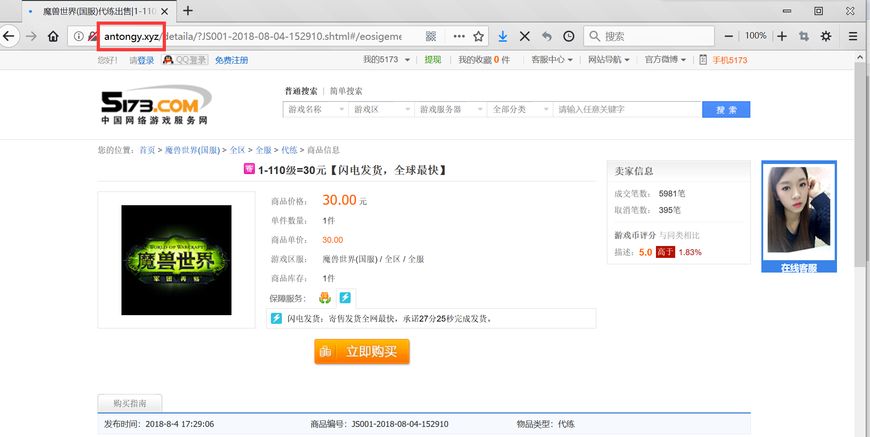Click the screenshot crop toolbar icon
Screen dimensions: 870x437
(804, 36)
